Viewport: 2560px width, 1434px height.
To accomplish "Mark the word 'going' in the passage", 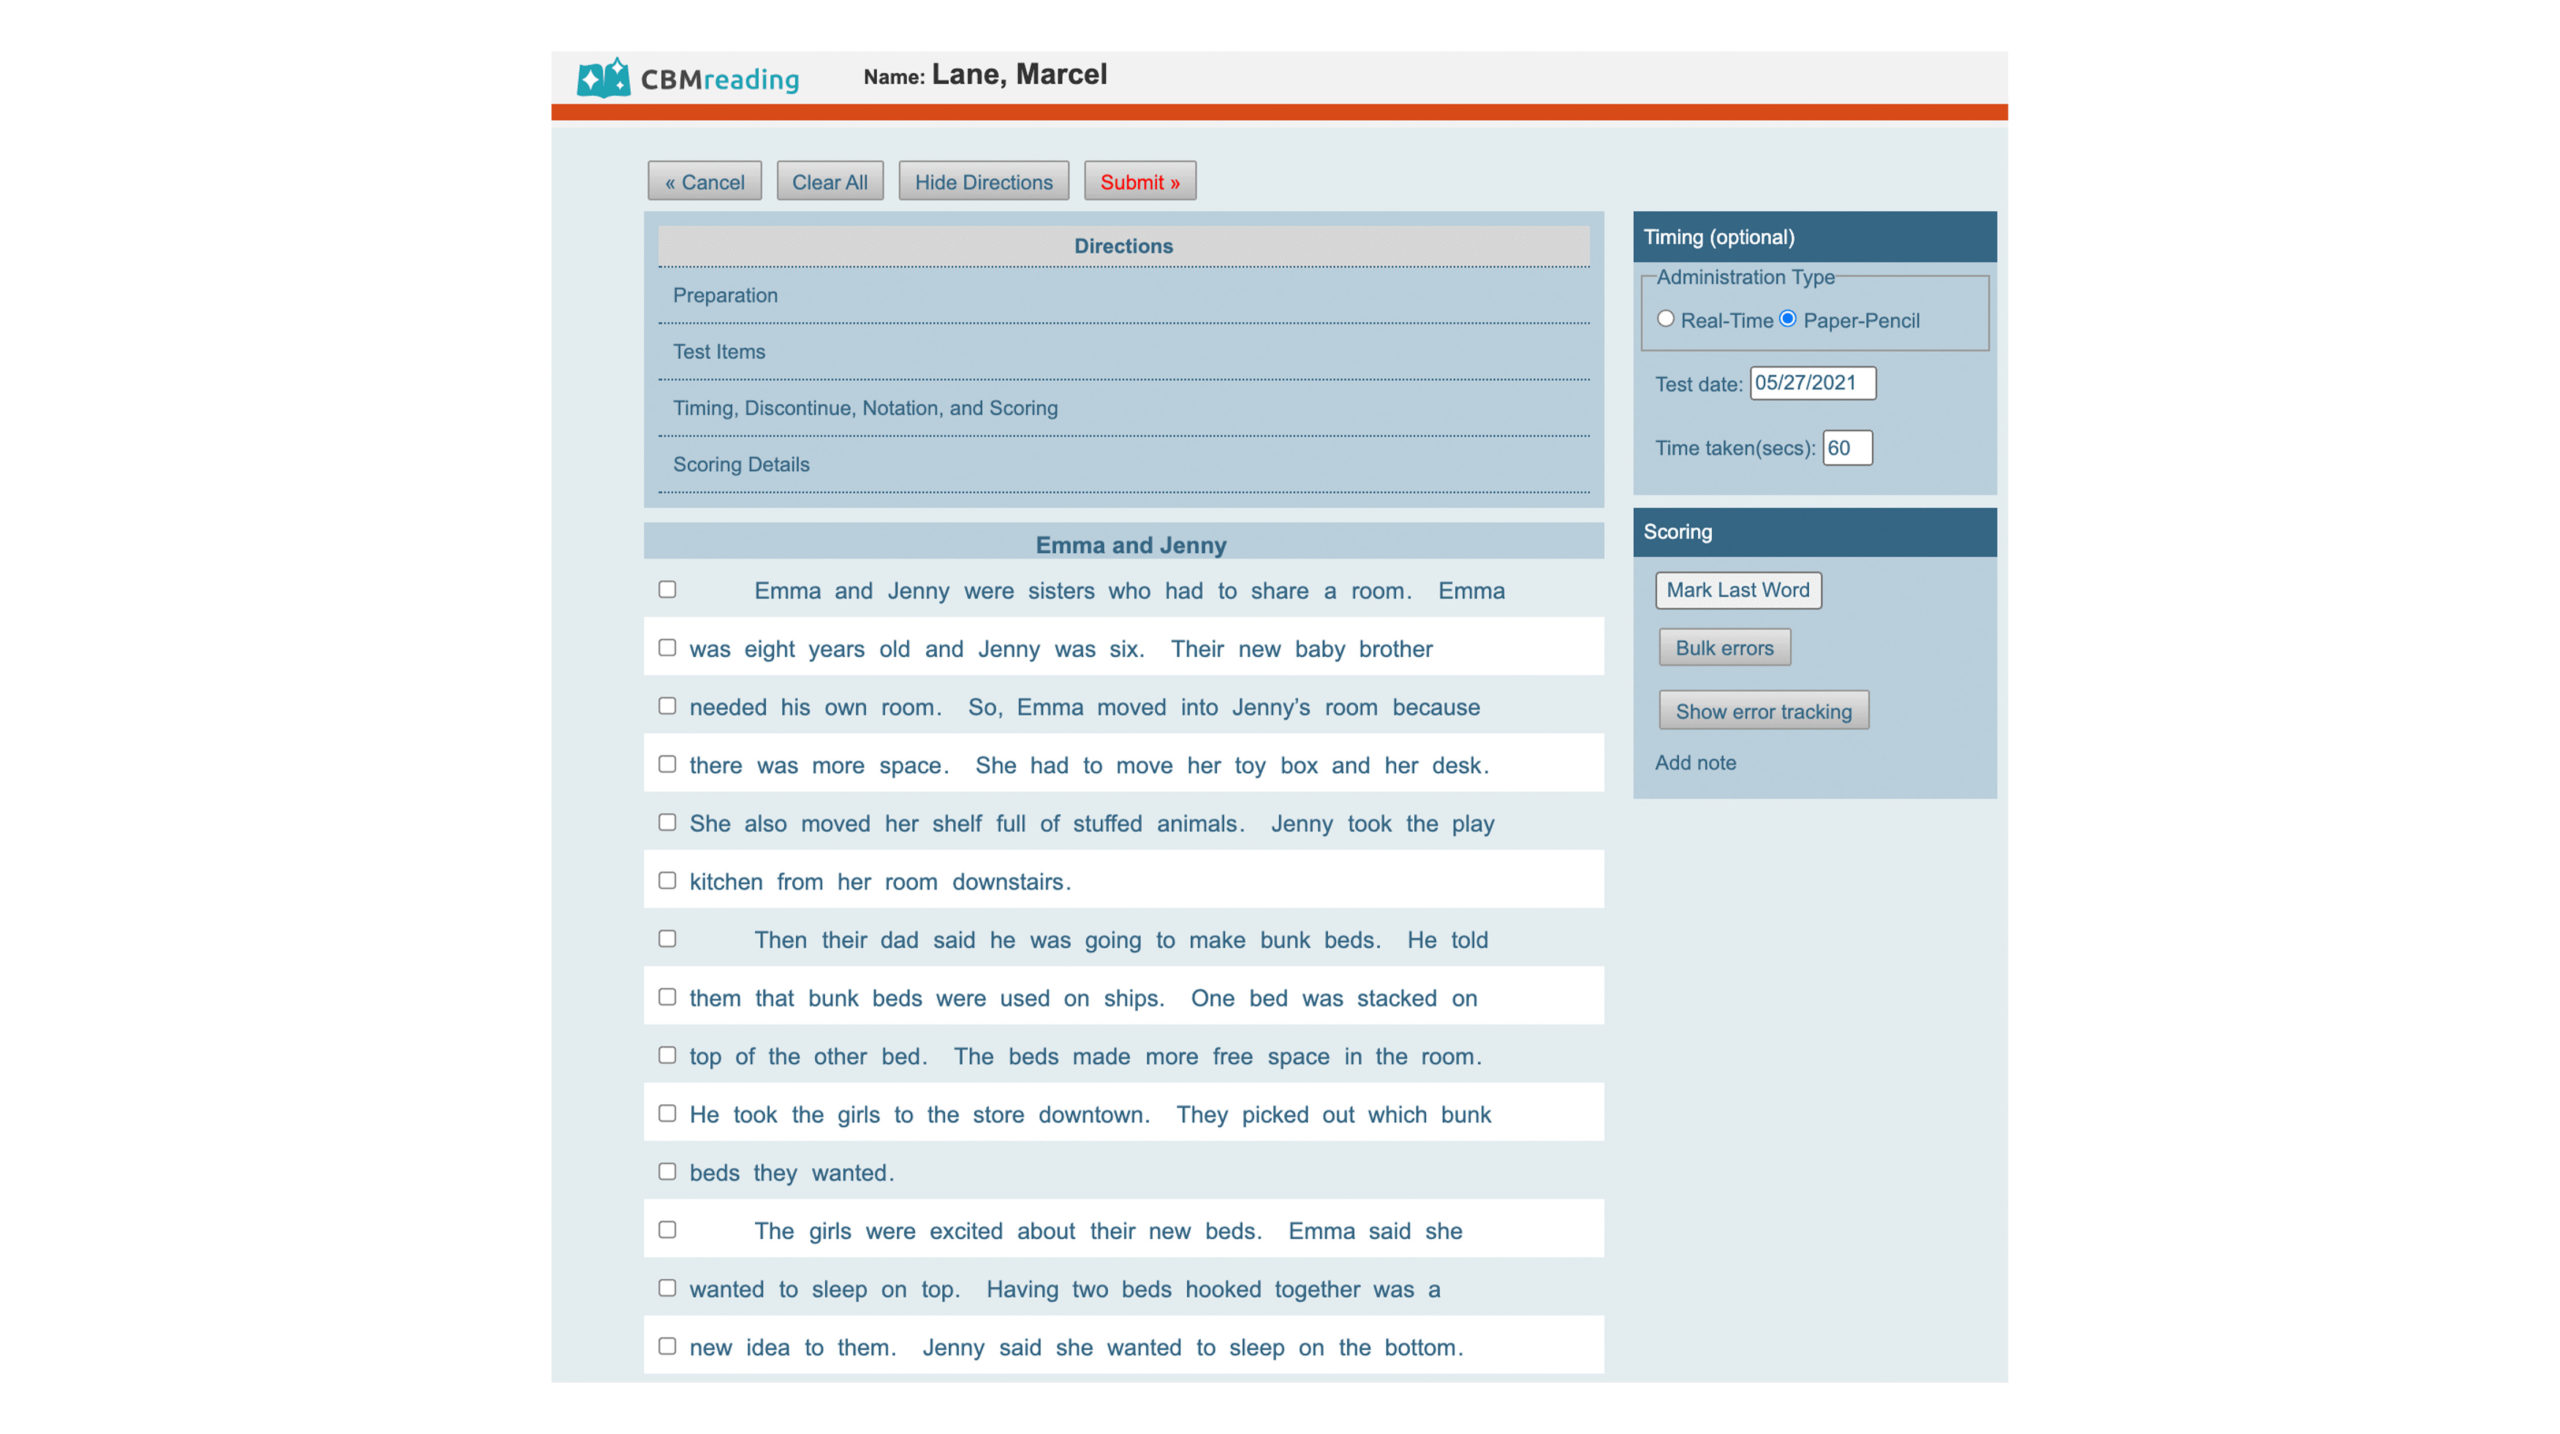I will pyautogui.click(x=1113, y=940).
